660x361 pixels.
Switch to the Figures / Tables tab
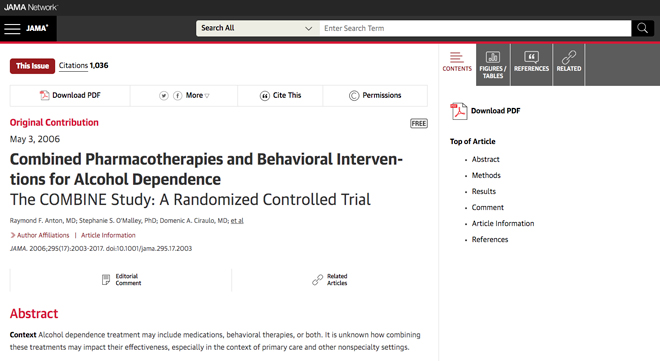(493, 65)
